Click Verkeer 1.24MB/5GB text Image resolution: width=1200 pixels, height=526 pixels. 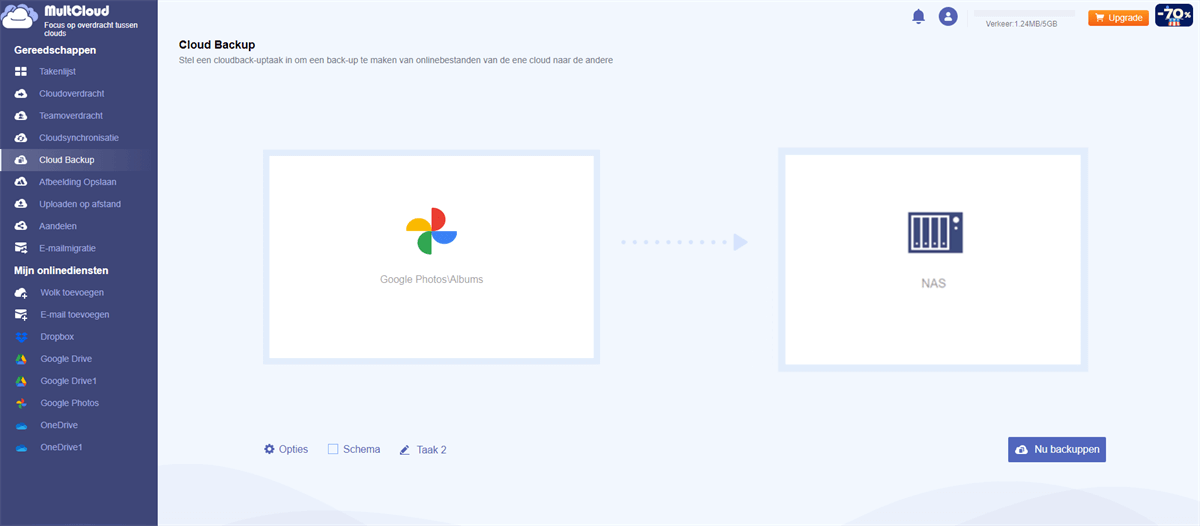coord(1021,24)
